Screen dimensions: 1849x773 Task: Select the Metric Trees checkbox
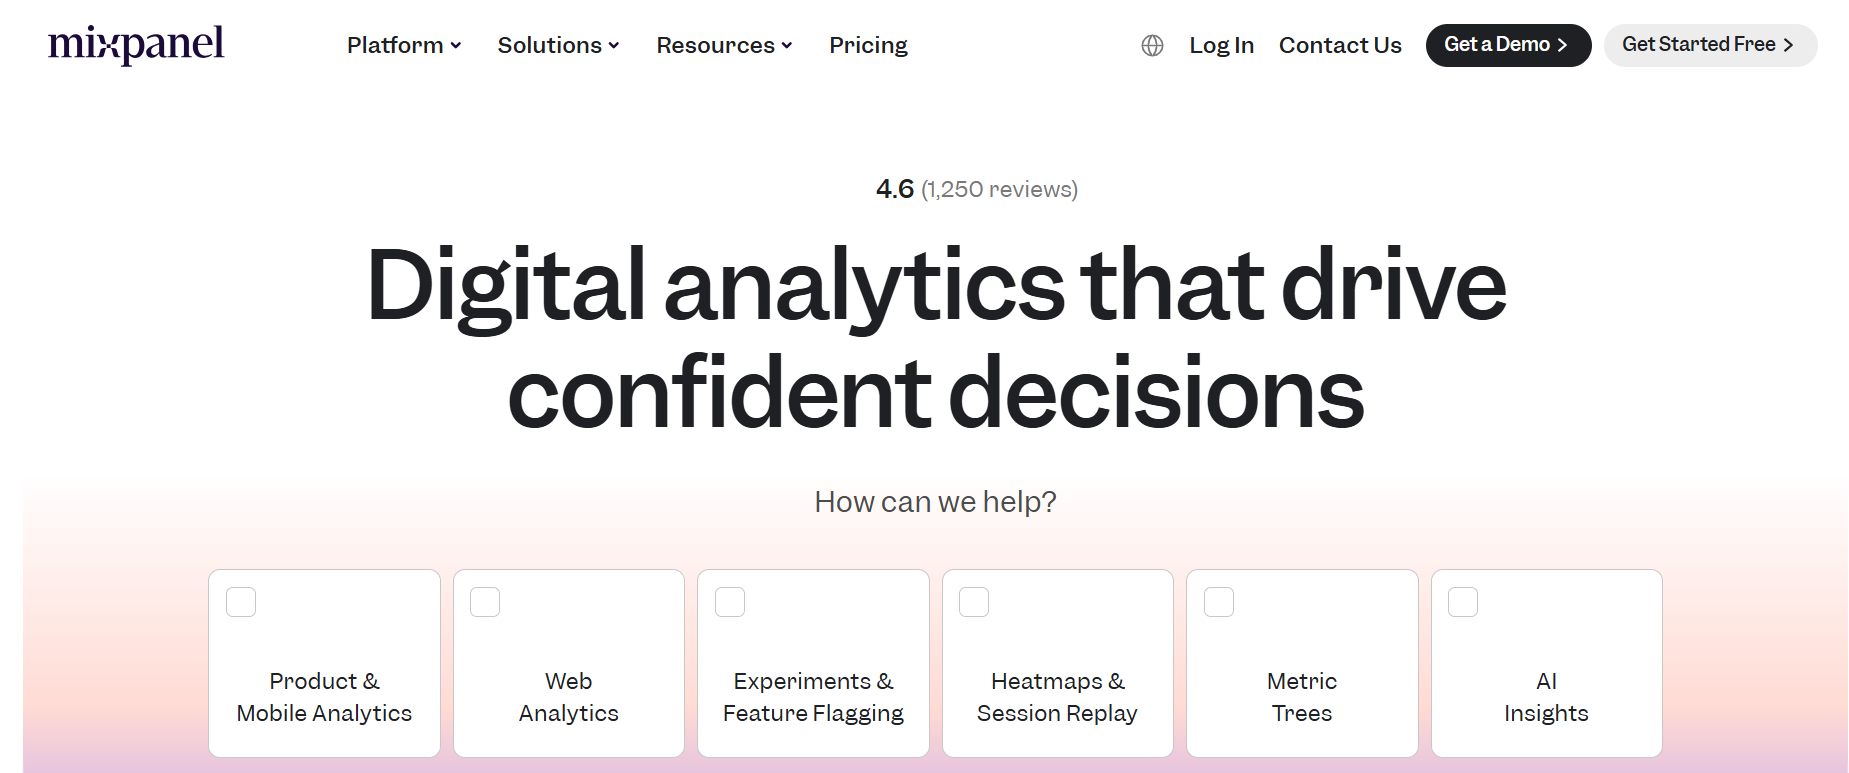point(1219,602)
